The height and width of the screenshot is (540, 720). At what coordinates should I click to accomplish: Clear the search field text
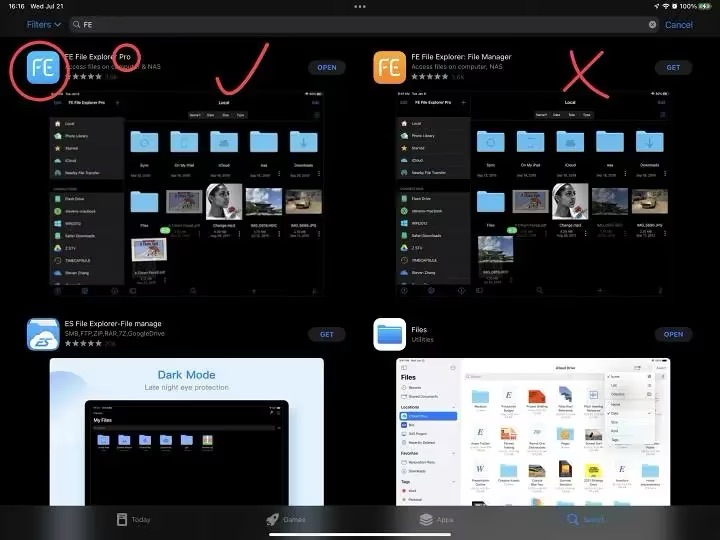click(653, 24)
